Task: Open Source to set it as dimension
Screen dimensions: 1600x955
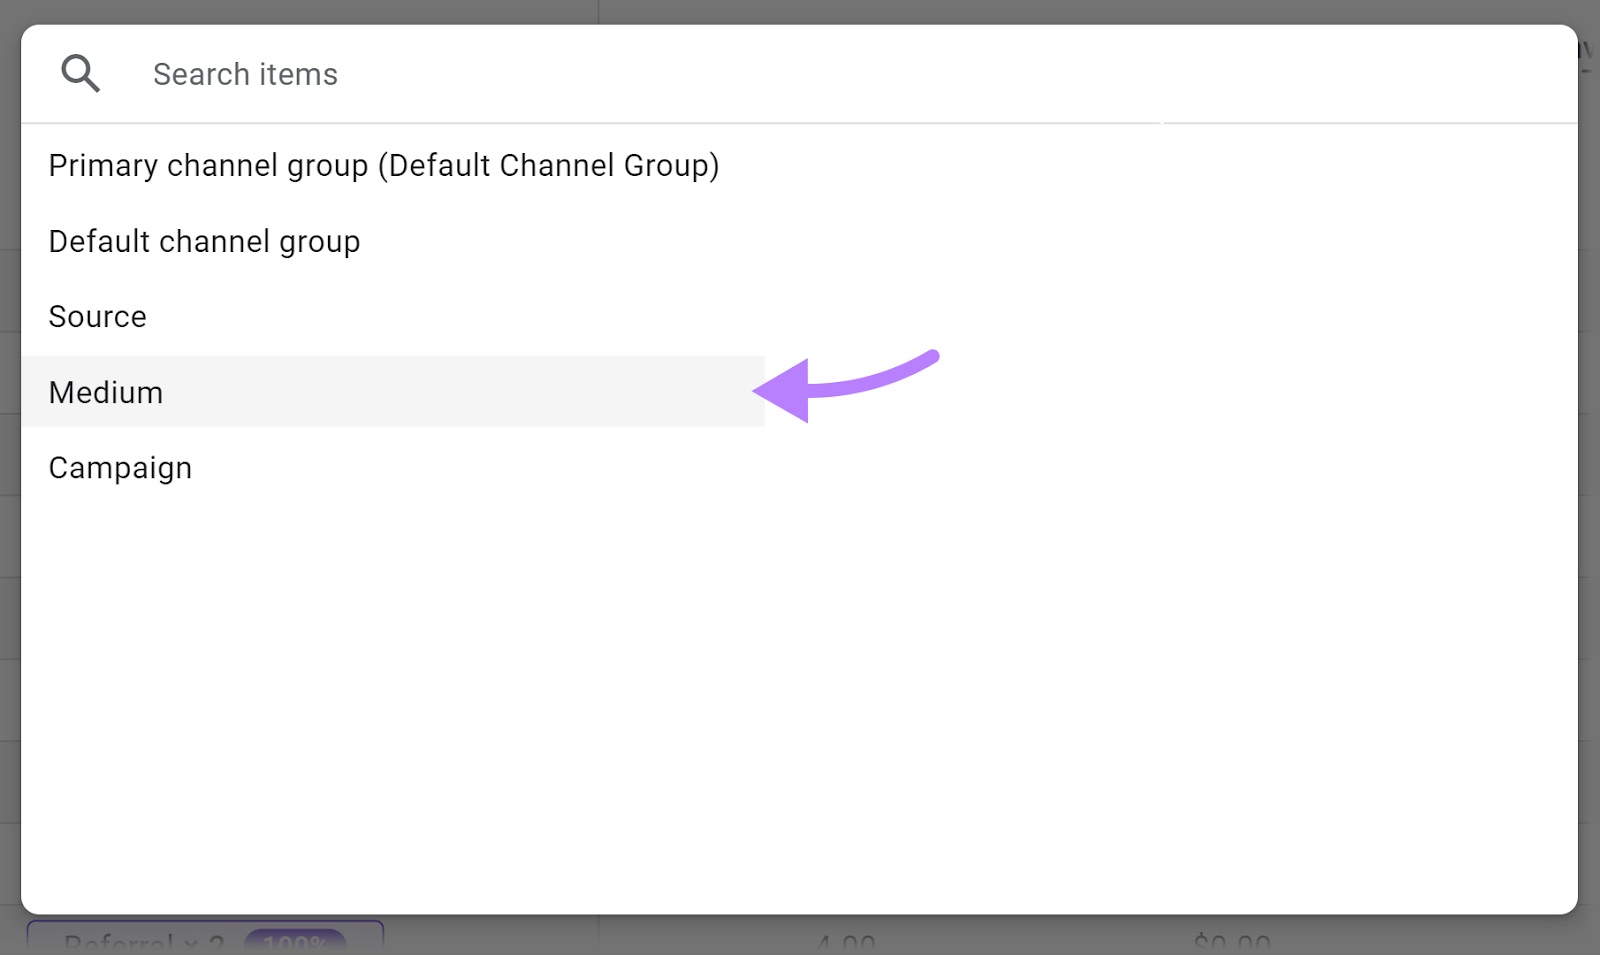Action: tap(97, 316)
